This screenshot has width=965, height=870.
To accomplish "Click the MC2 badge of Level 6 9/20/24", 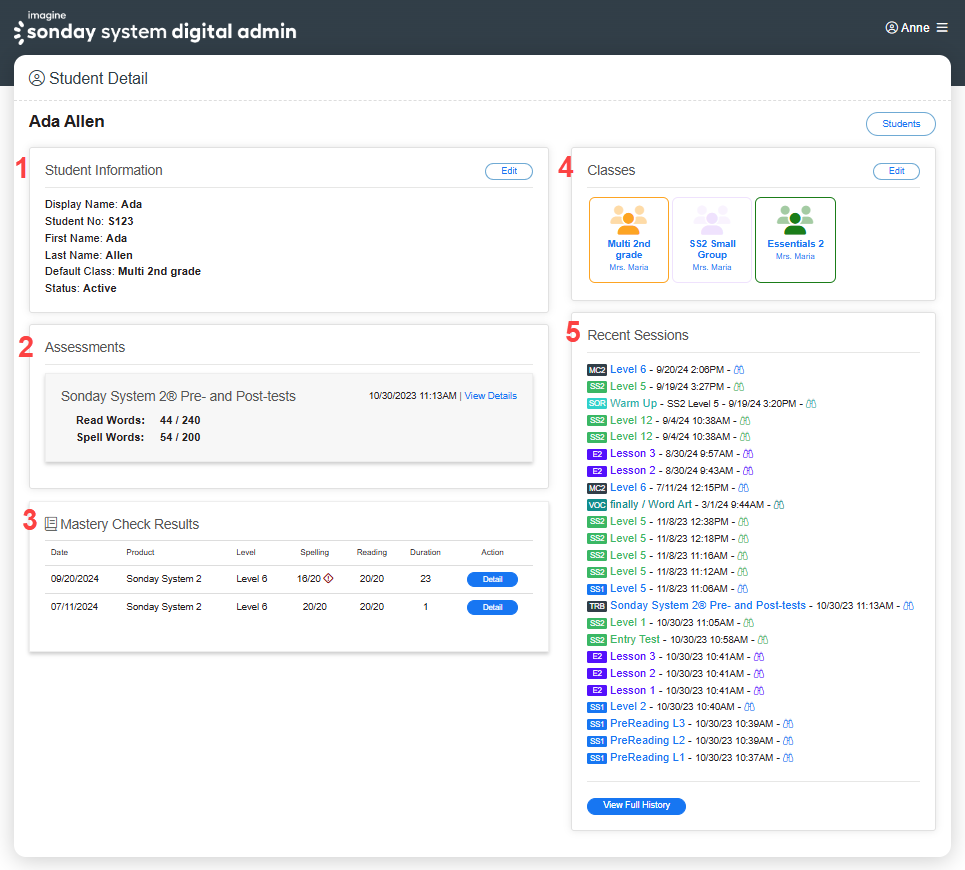I will click(597, 370).
